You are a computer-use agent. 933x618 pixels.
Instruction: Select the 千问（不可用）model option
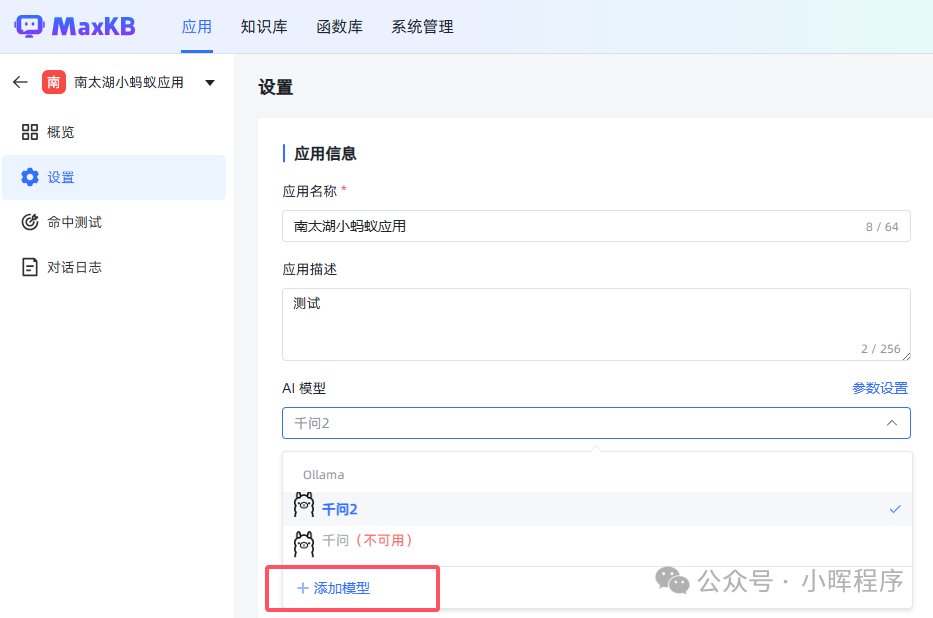(x=597, y=541)
